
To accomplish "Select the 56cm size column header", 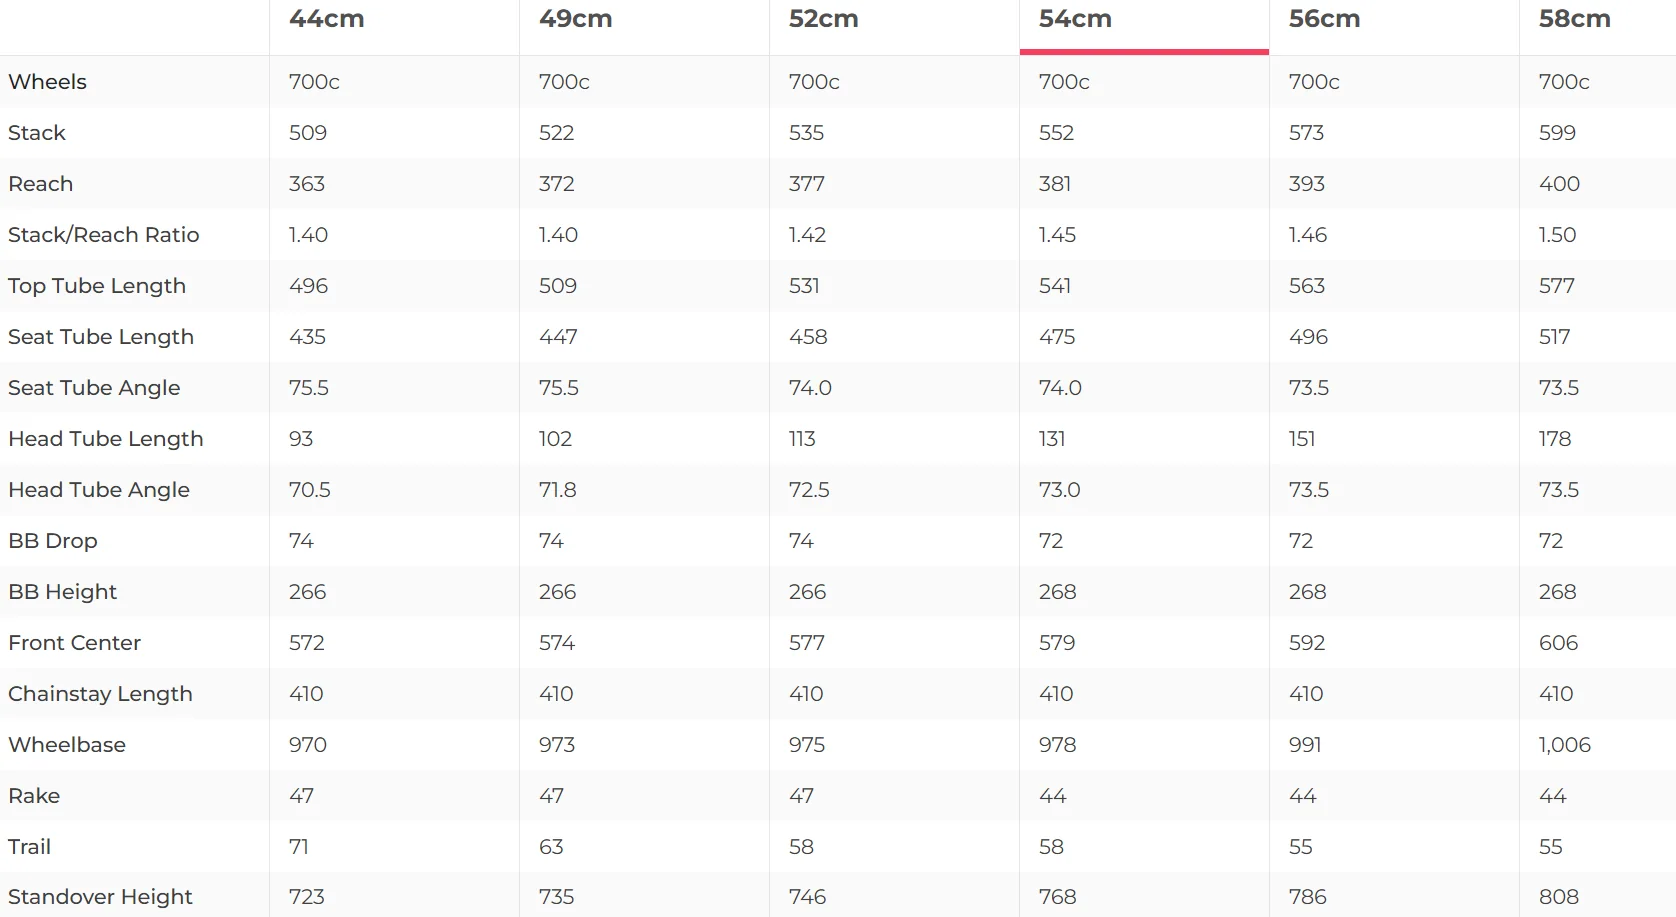I will 1324,19.
